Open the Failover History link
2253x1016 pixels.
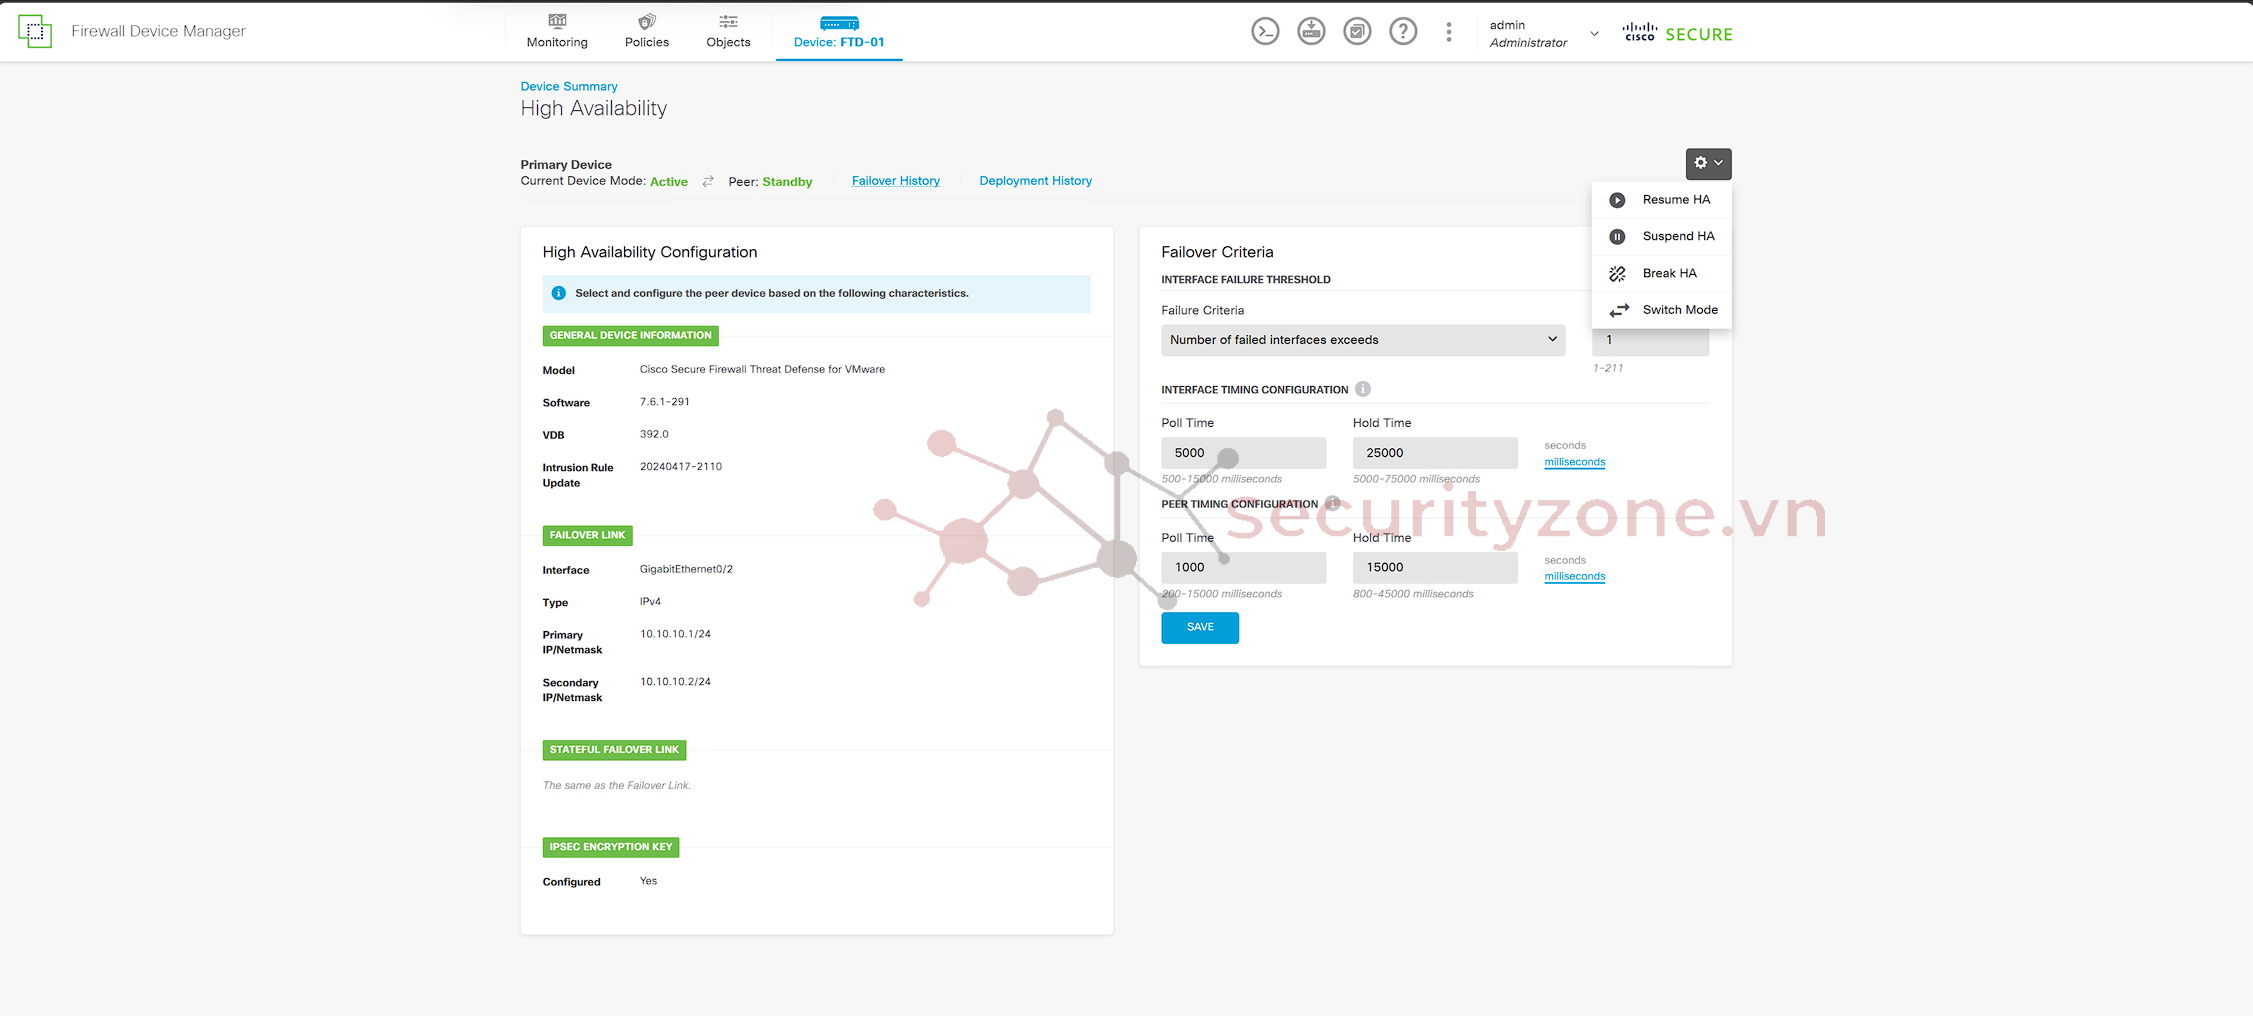(x=895, y=181)
